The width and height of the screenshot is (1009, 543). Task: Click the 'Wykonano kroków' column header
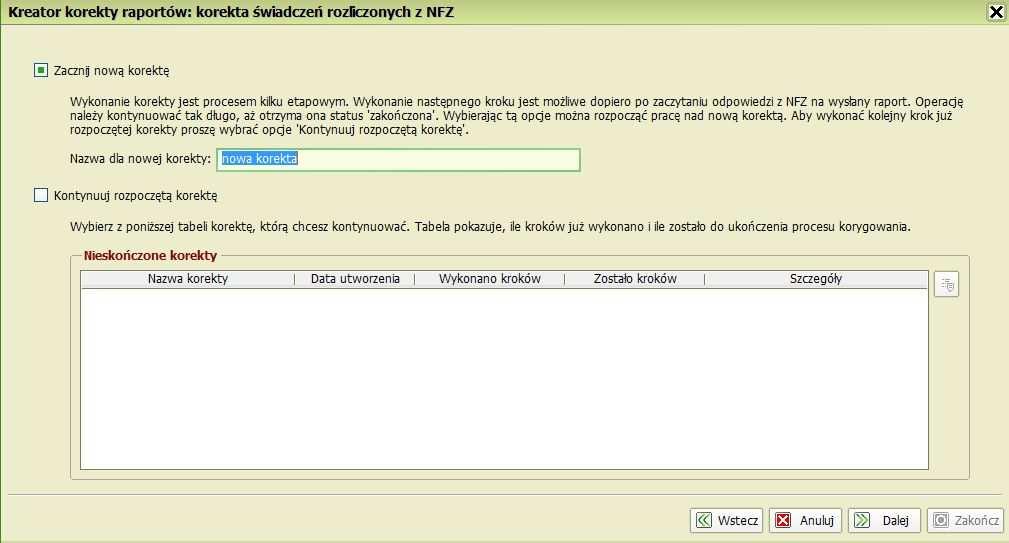(x=490, y=279)
